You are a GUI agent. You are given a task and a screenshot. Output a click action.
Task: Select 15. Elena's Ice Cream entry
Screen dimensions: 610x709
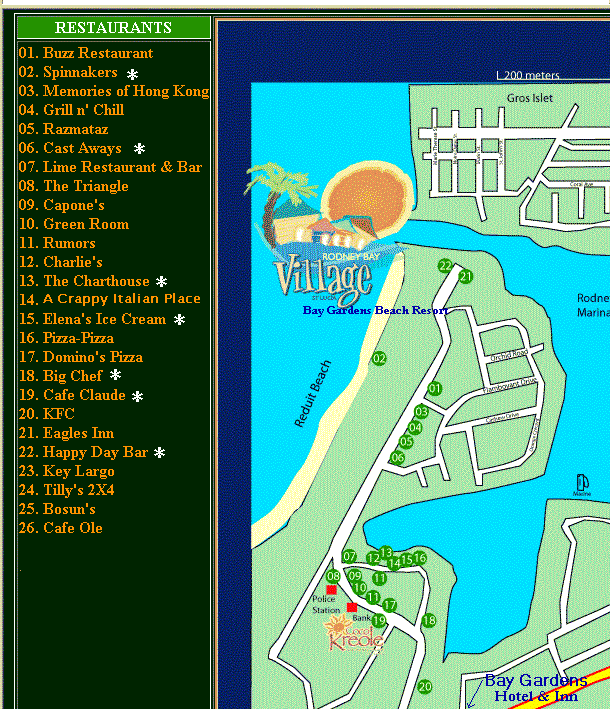92,319
